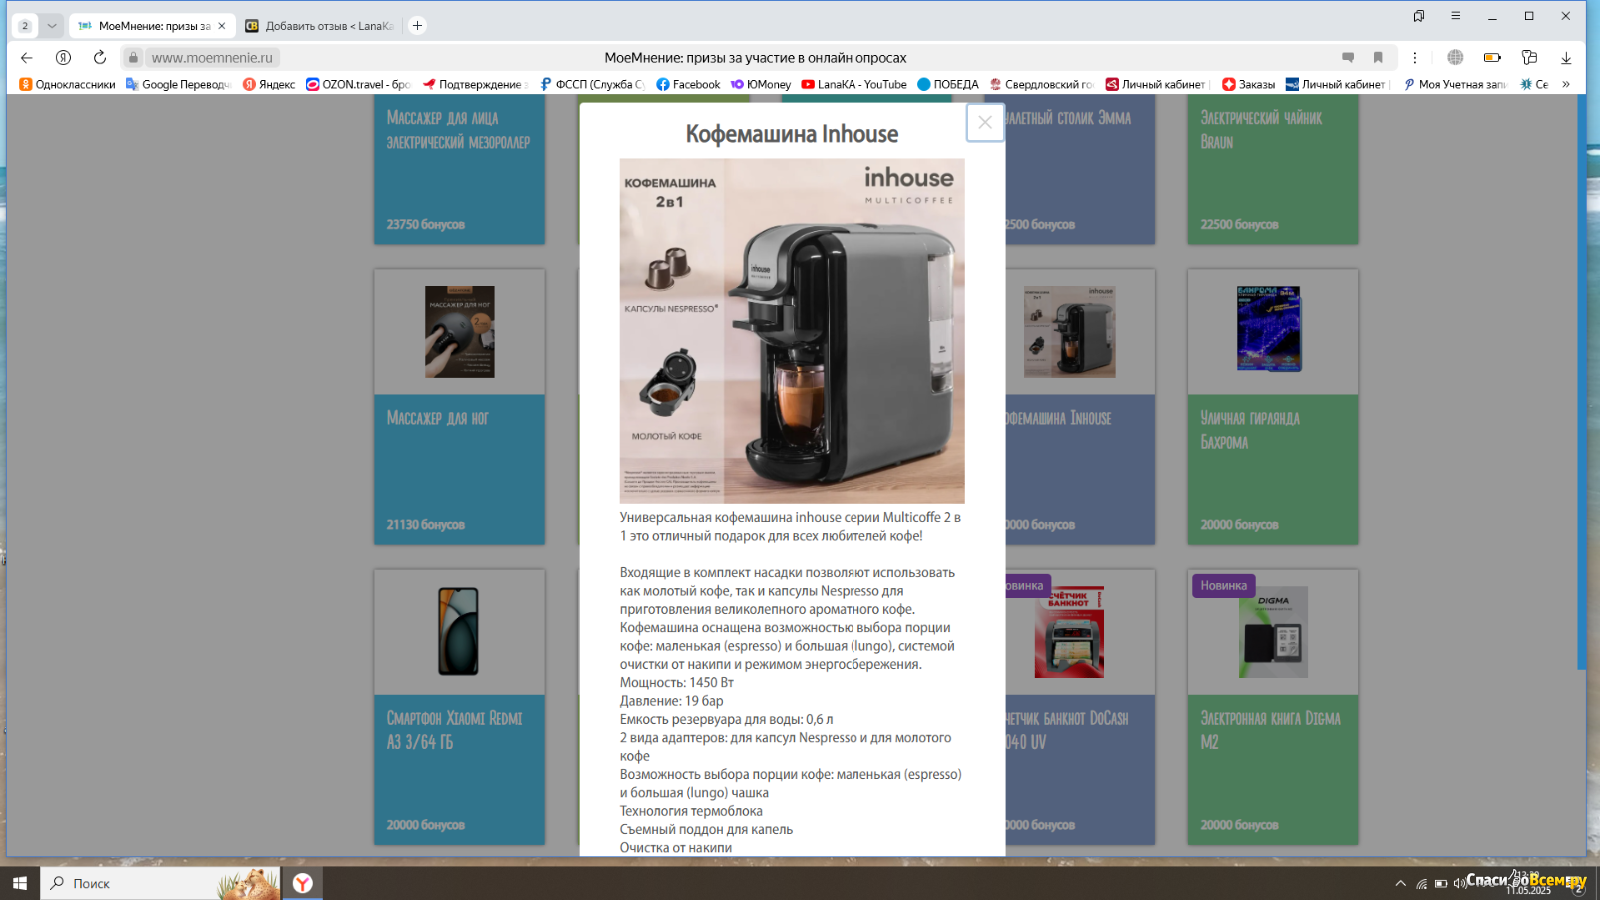Select the Массажер для ног prize card
Image resolution: width=1600 pixels, height=900 pixels.
pyautogui.click(x=460, y=407)
